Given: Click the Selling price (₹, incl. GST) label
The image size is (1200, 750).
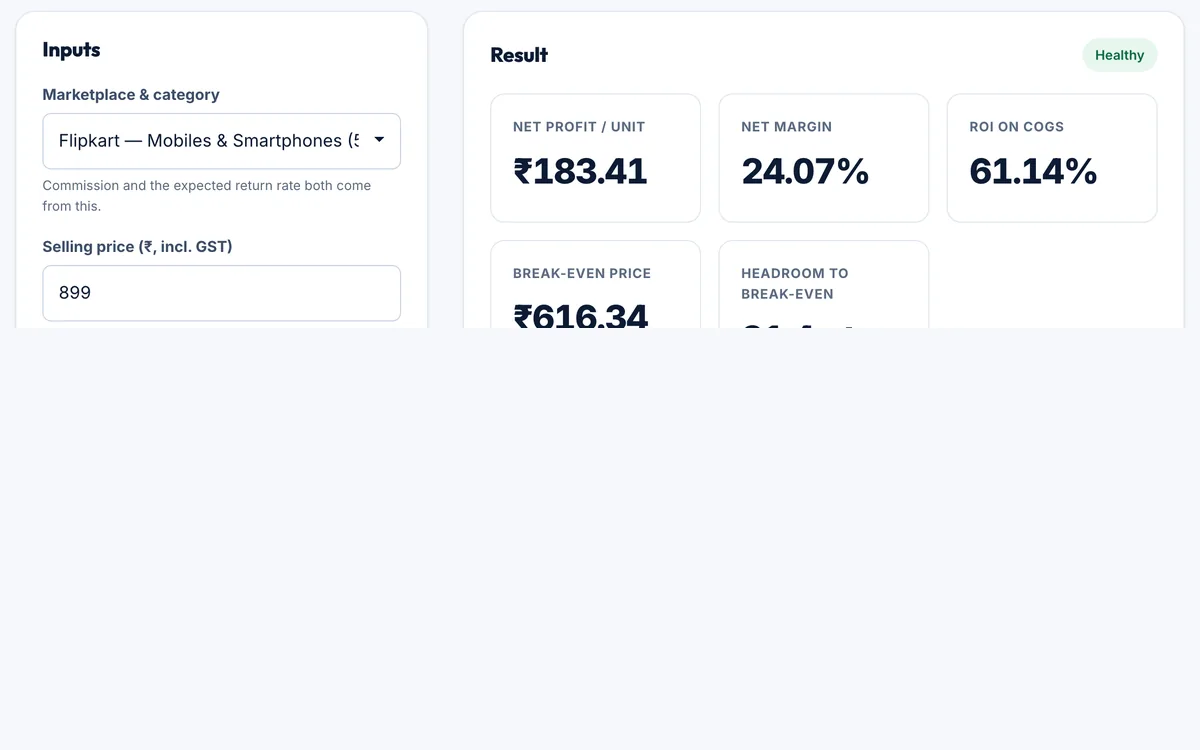Looking at the screenshot, I should pyautogui.click(x=137, y=247).
